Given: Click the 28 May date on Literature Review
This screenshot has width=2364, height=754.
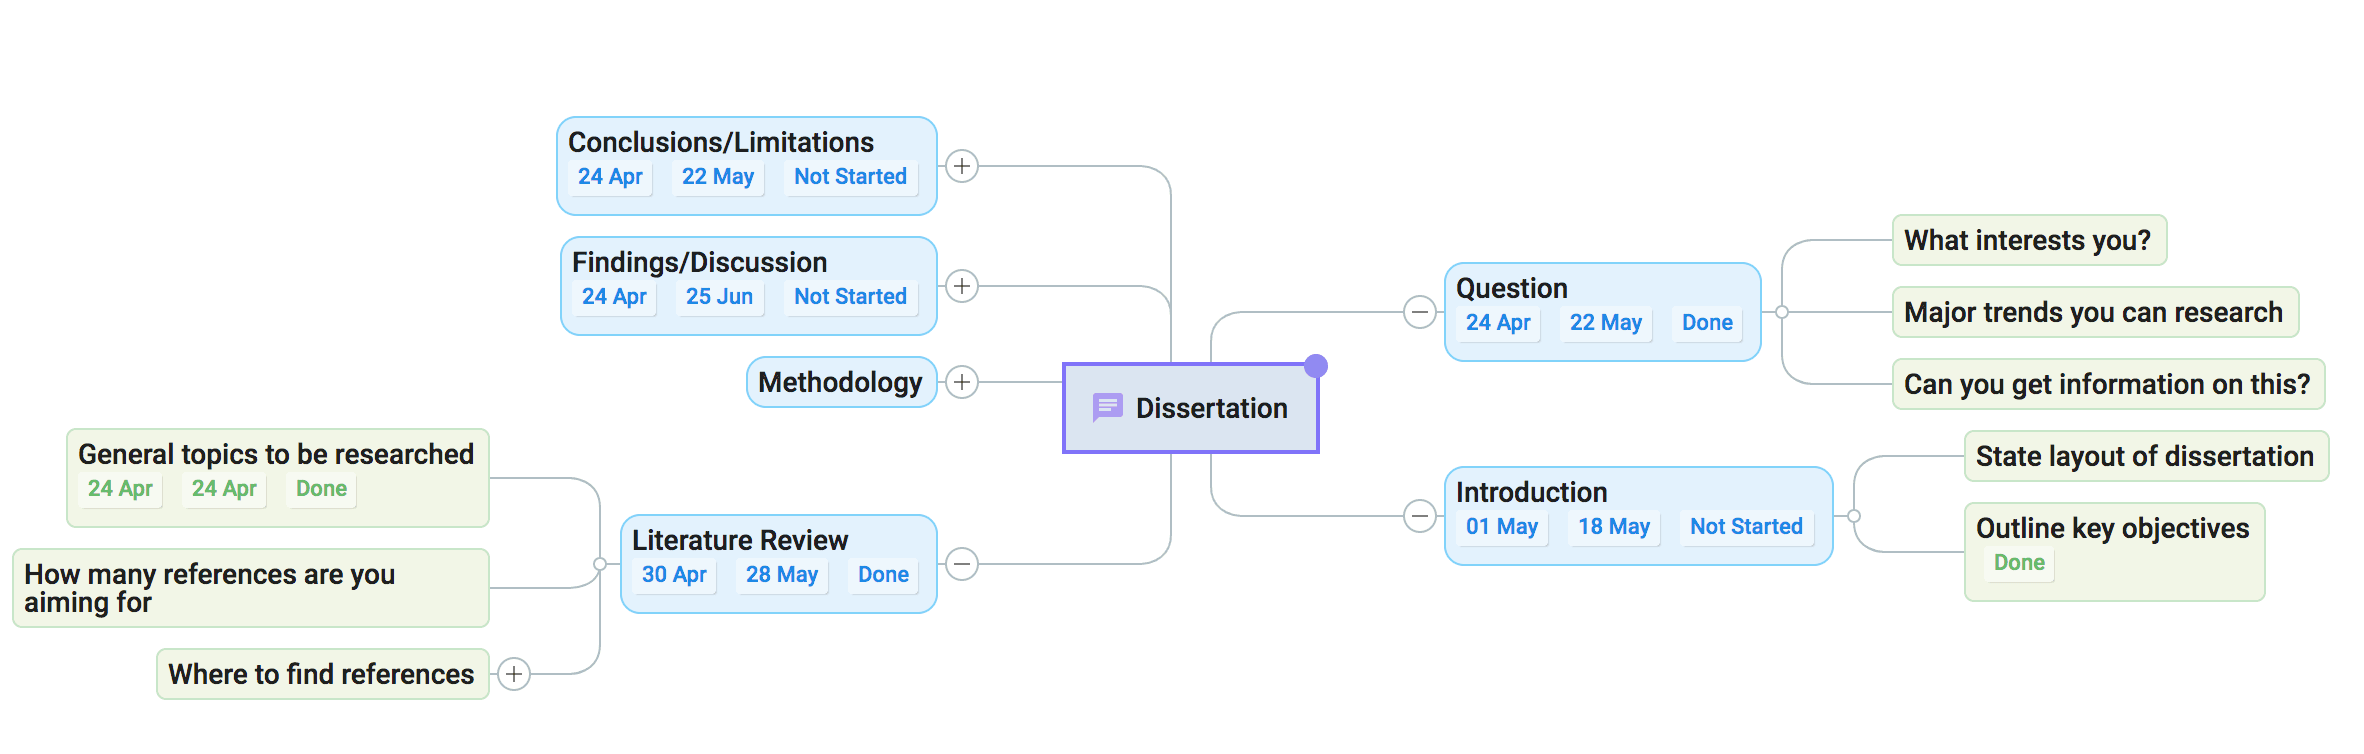Looking at the screenshot, I should coord(781,575).
